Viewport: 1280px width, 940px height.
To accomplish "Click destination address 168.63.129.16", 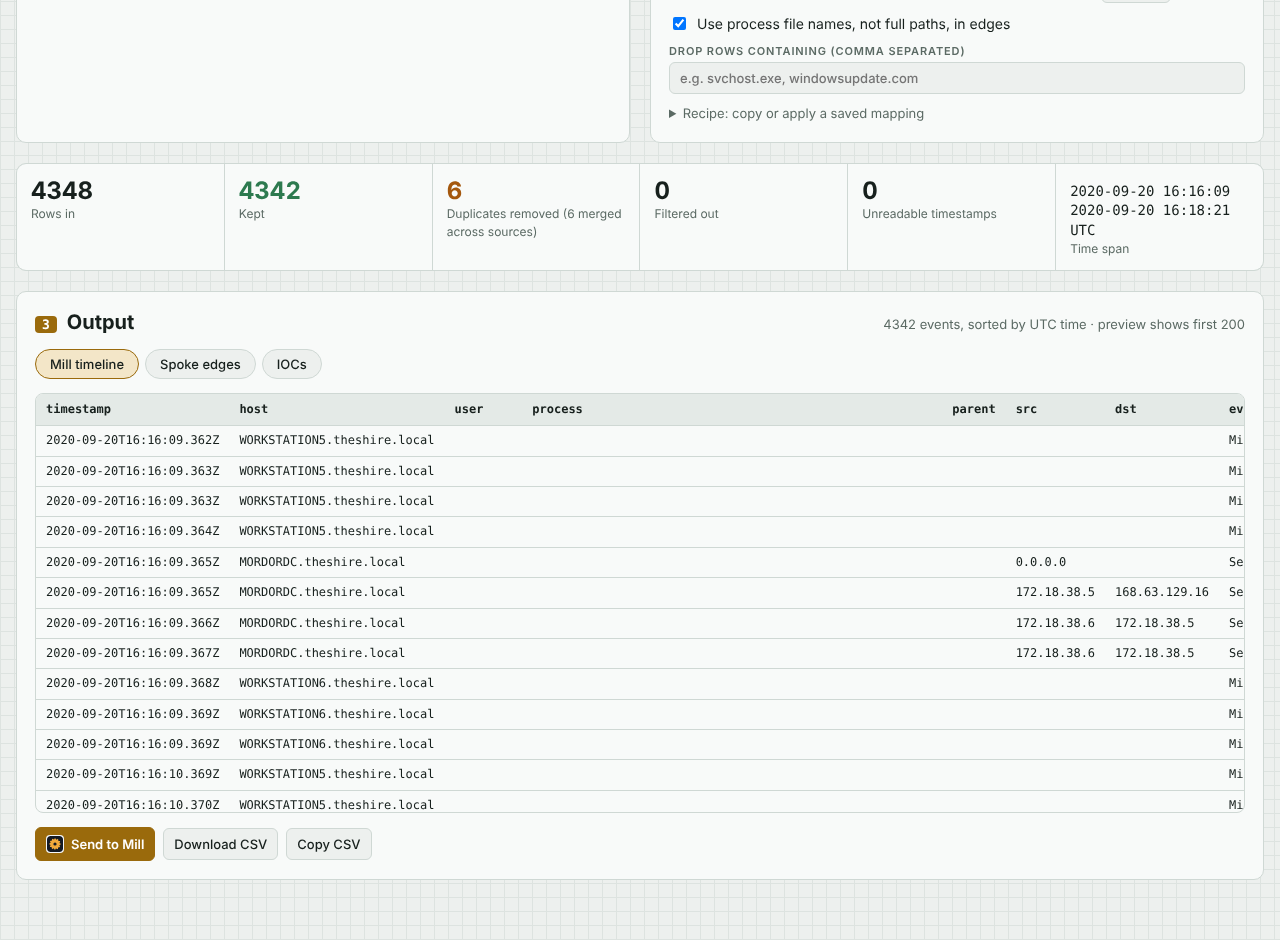I will [x=1162, y=592].
